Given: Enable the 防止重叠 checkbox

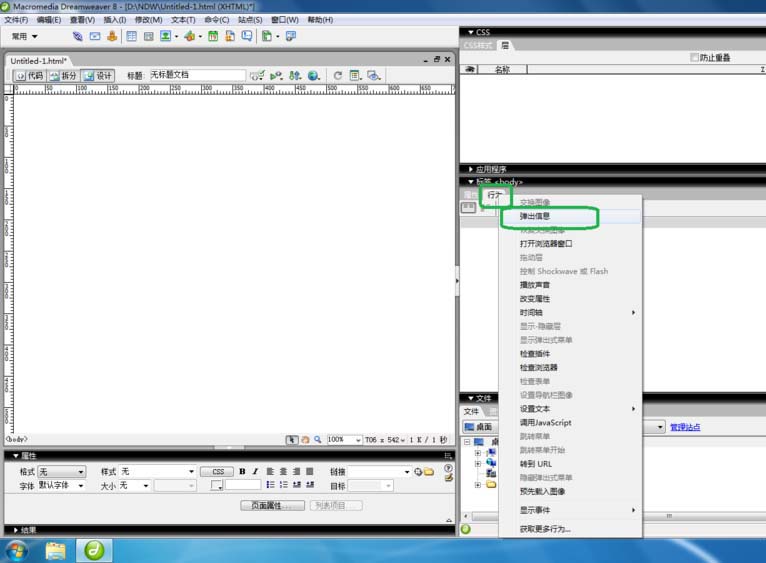Looking at the screenshot, I should pos(694,58).
